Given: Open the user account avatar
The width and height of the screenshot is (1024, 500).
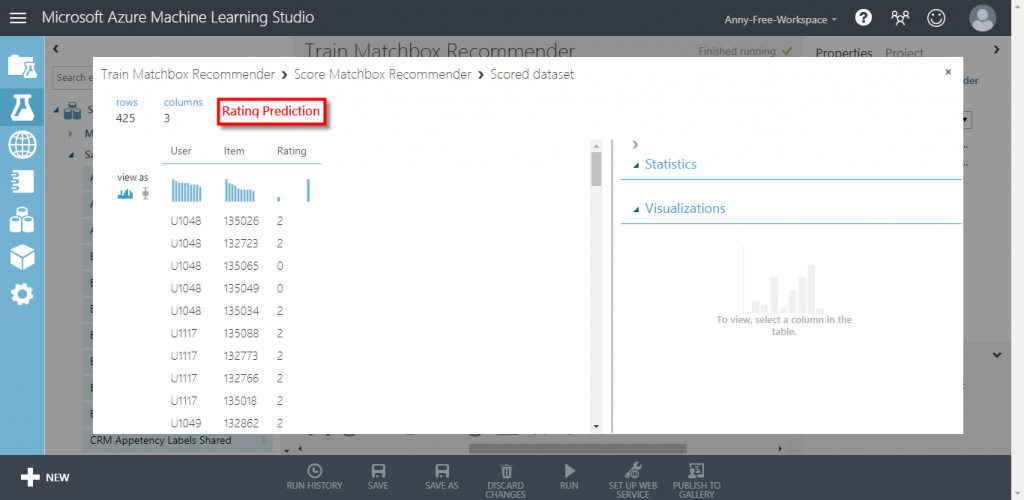Looking at the screenshot, I should click(x=983, y=18).
